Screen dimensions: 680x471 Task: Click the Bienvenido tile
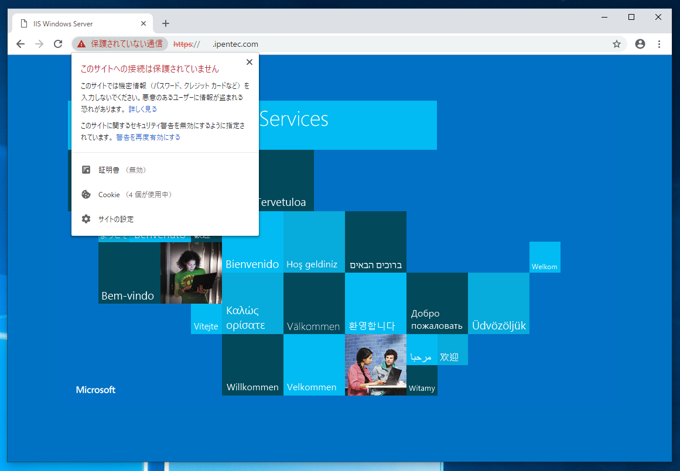coord(252,242)
